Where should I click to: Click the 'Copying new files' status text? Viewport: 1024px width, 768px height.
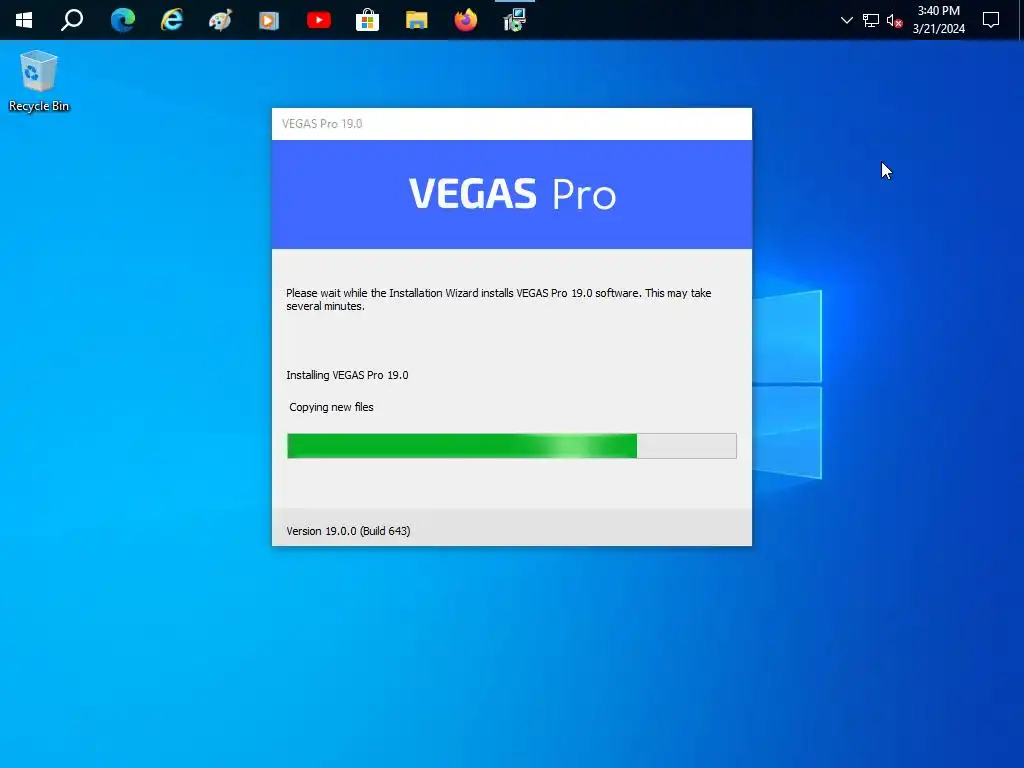click(x=331, y=408)
